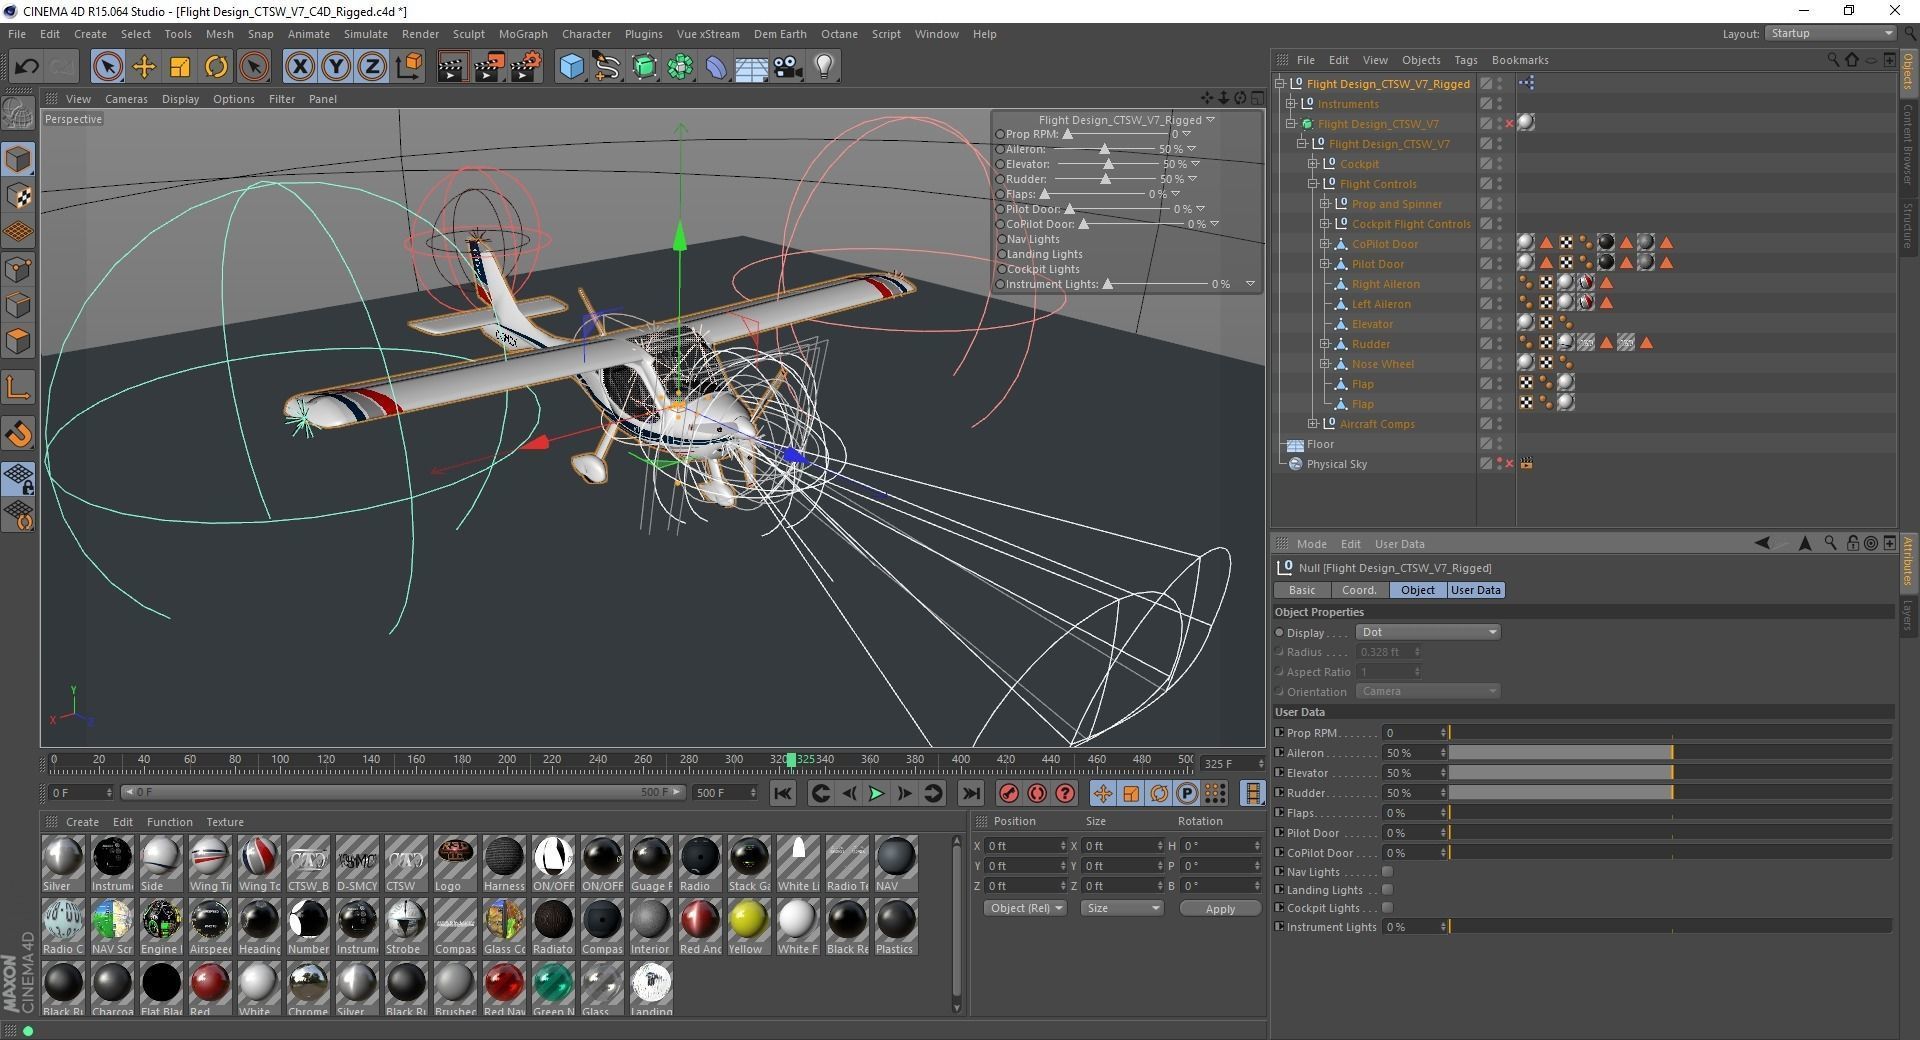
Task: Enable the Nav Lights checkbox in attributes
Action: point(1387,872)
